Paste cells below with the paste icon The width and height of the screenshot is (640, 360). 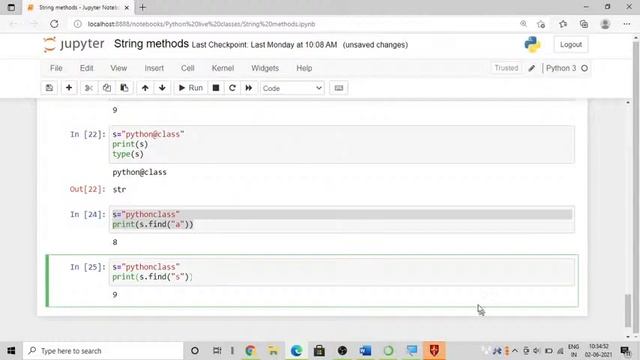[124, 88]
